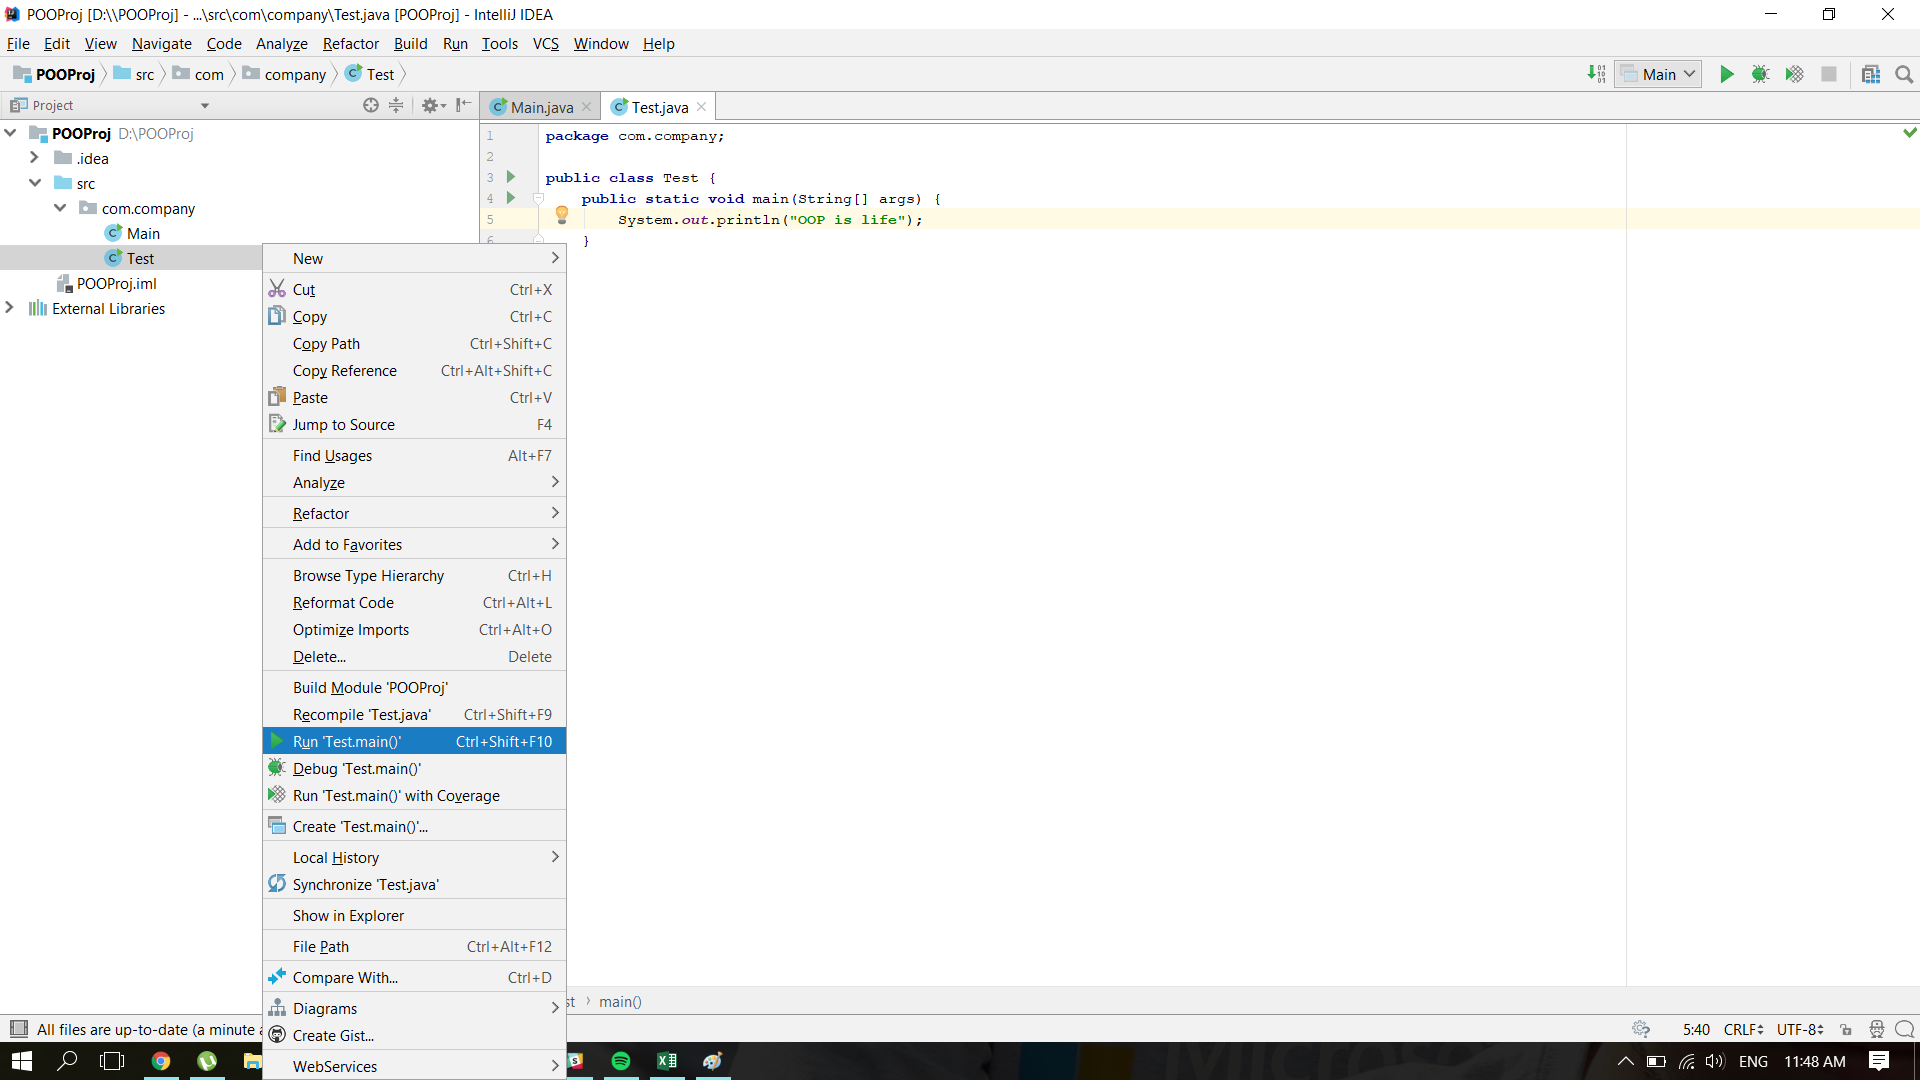Click the green inspection checkmark indicator
Viewport: 1920px width, 1080px height.
click(x=1910, y=132)
